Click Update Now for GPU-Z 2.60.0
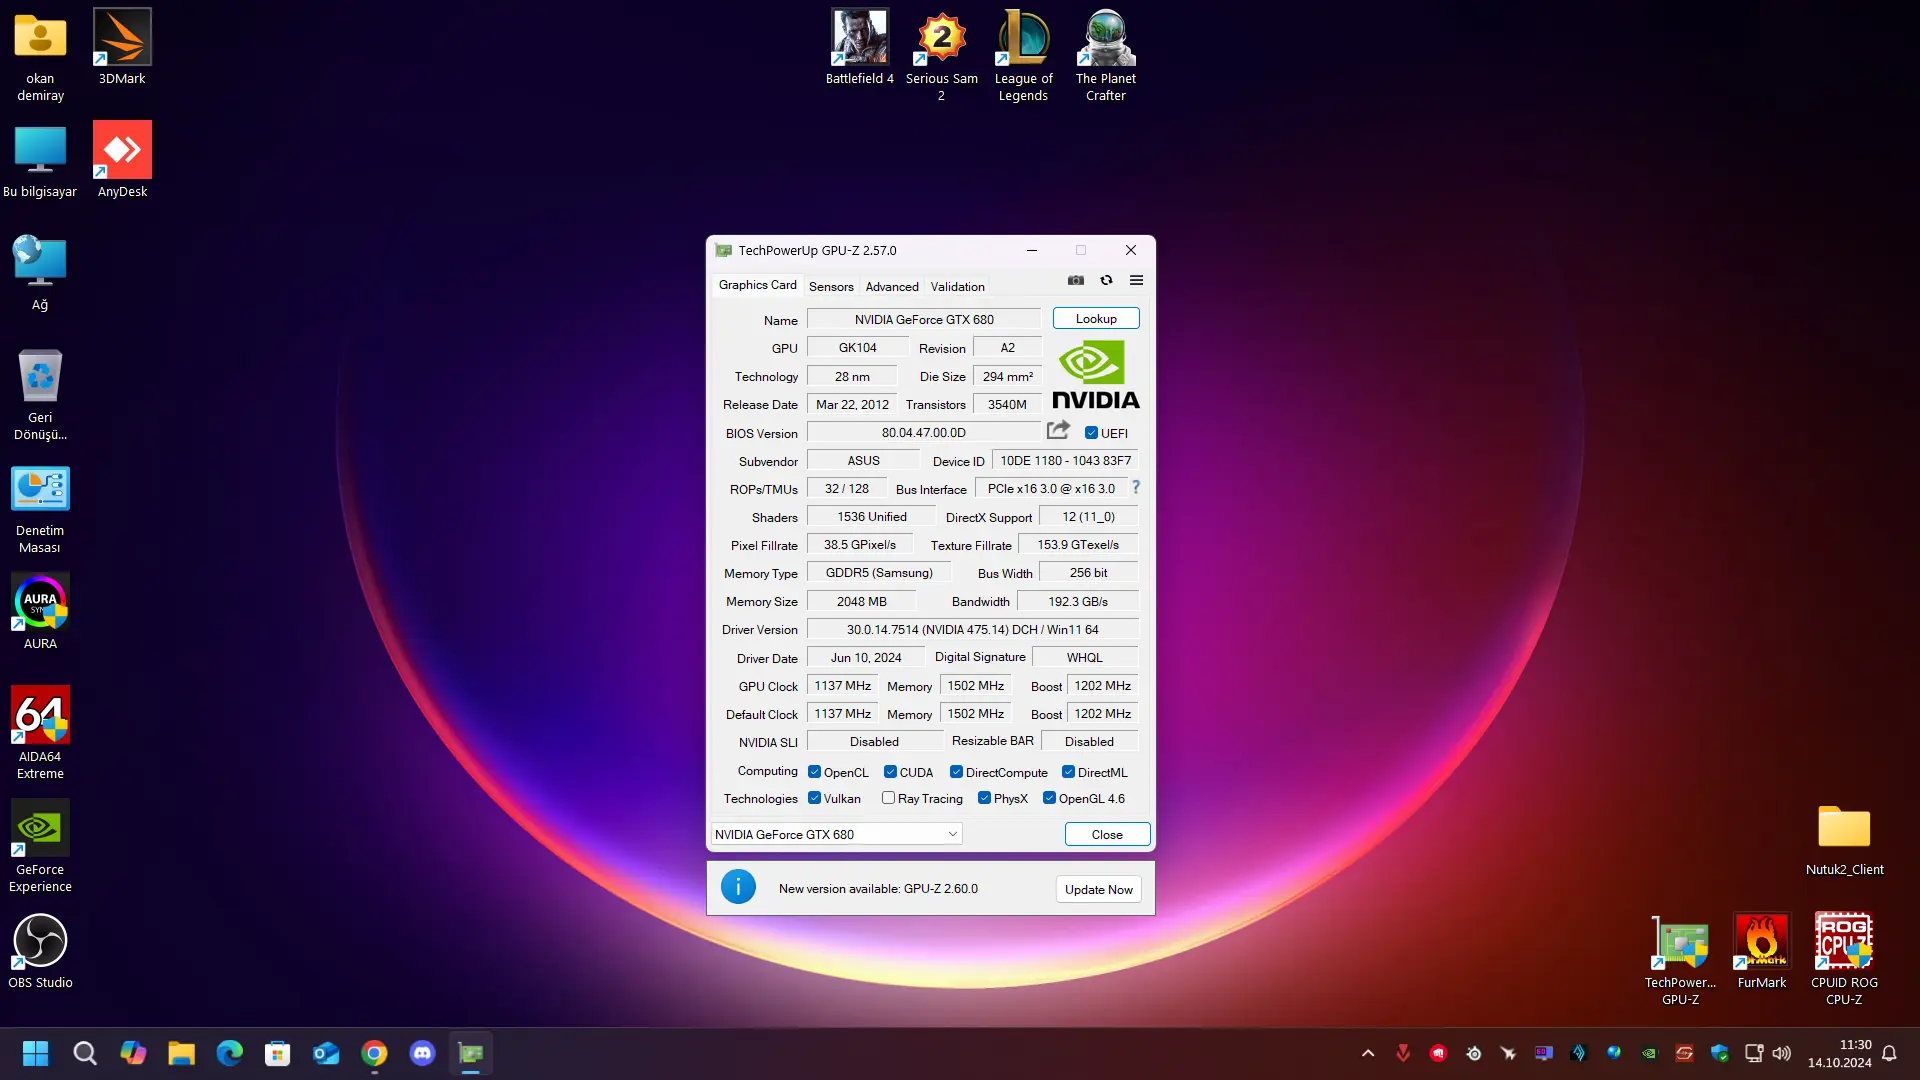The height and width of the screenshot is (1080, 1920). (x=1098, y=889)
